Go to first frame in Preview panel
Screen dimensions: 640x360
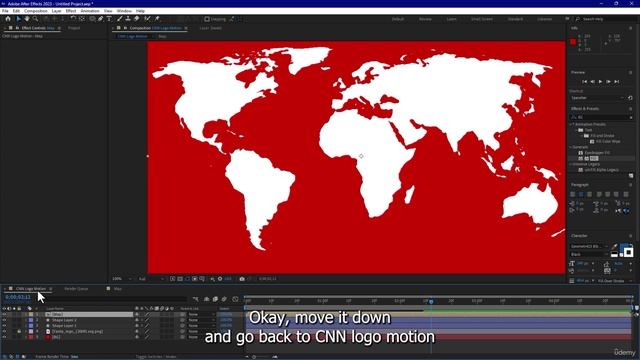pyautogui.click(x=584, y=82)
